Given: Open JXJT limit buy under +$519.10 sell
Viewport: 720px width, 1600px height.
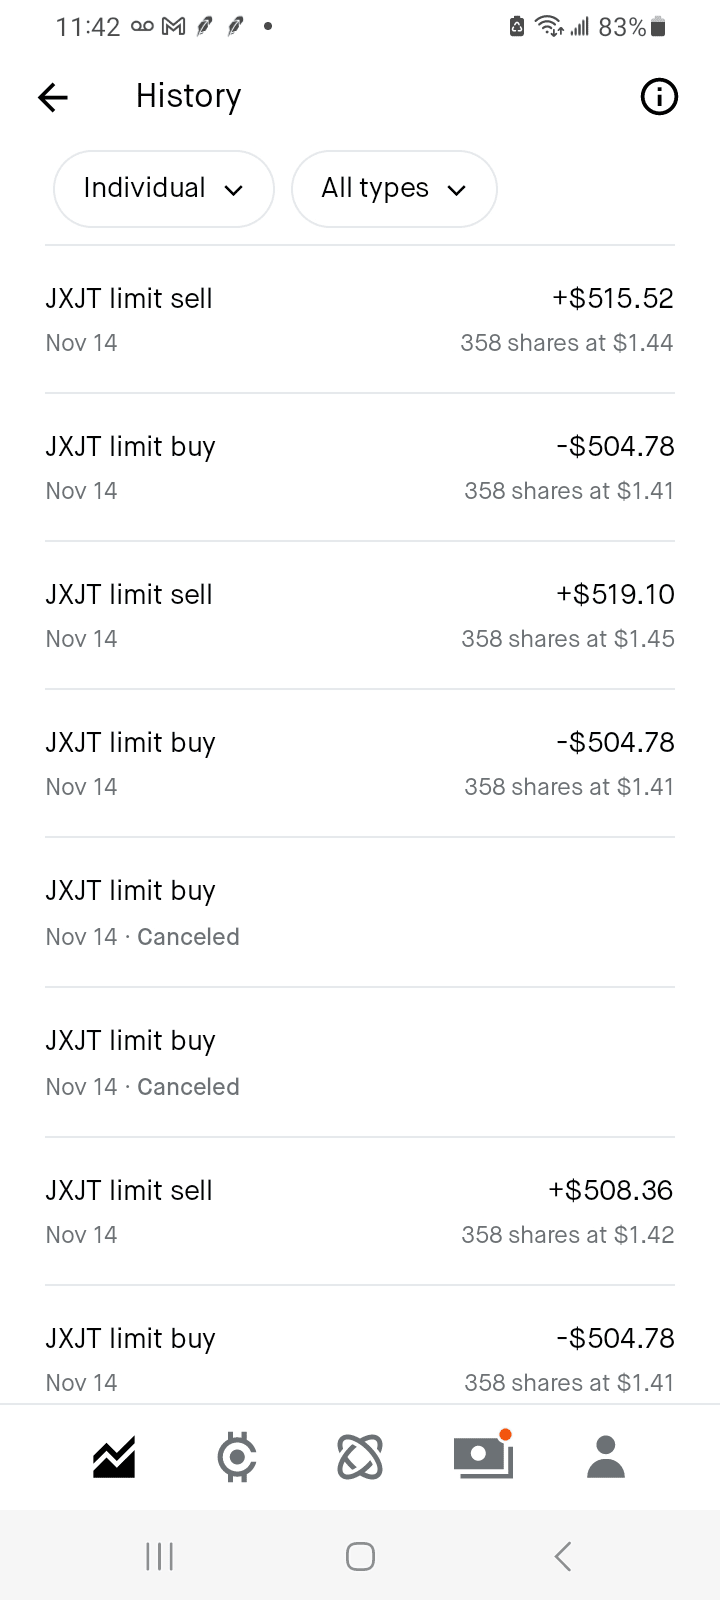Looking at the screenshot, I should coord(360,764).
